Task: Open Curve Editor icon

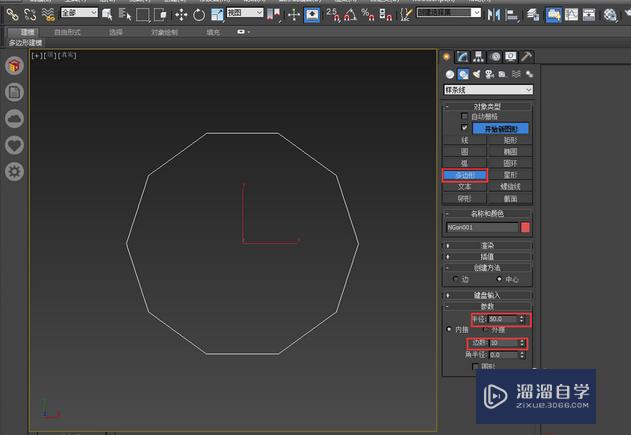Action: [x=571, y=15]
